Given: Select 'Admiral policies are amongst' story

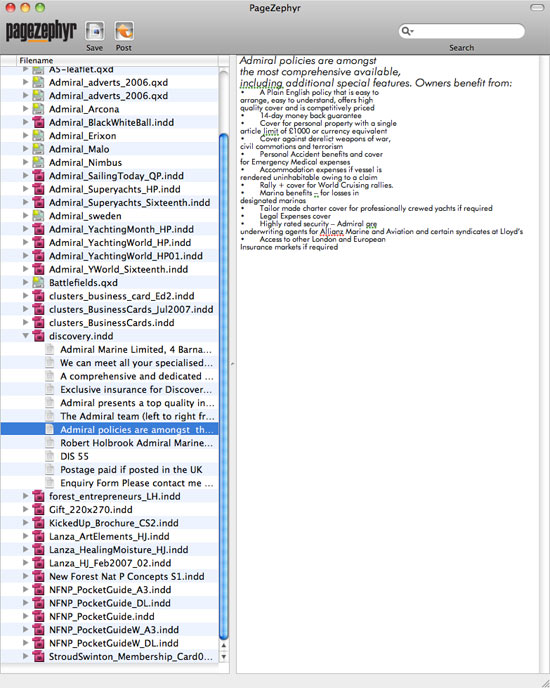Looking at the screenshot, I should tap(109, 430).
